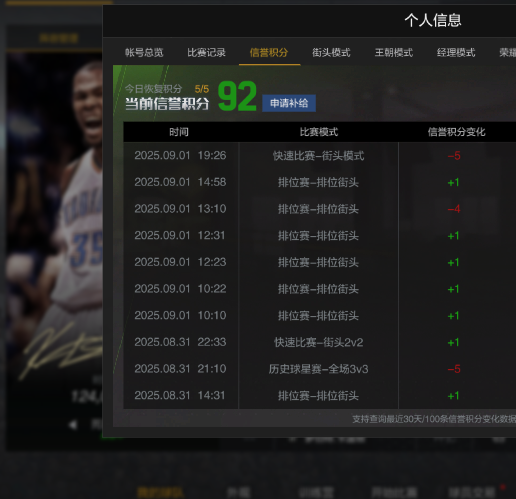Switch to the 比赛记录 tab
Screen dimensions: 516x499
[206, 53]
